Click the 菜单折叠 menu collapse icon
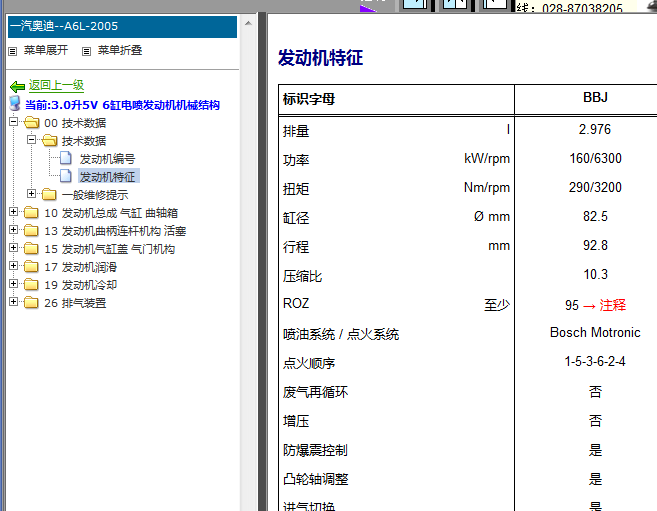The width and height of the screenshot is (657, 511). point(86,51)
